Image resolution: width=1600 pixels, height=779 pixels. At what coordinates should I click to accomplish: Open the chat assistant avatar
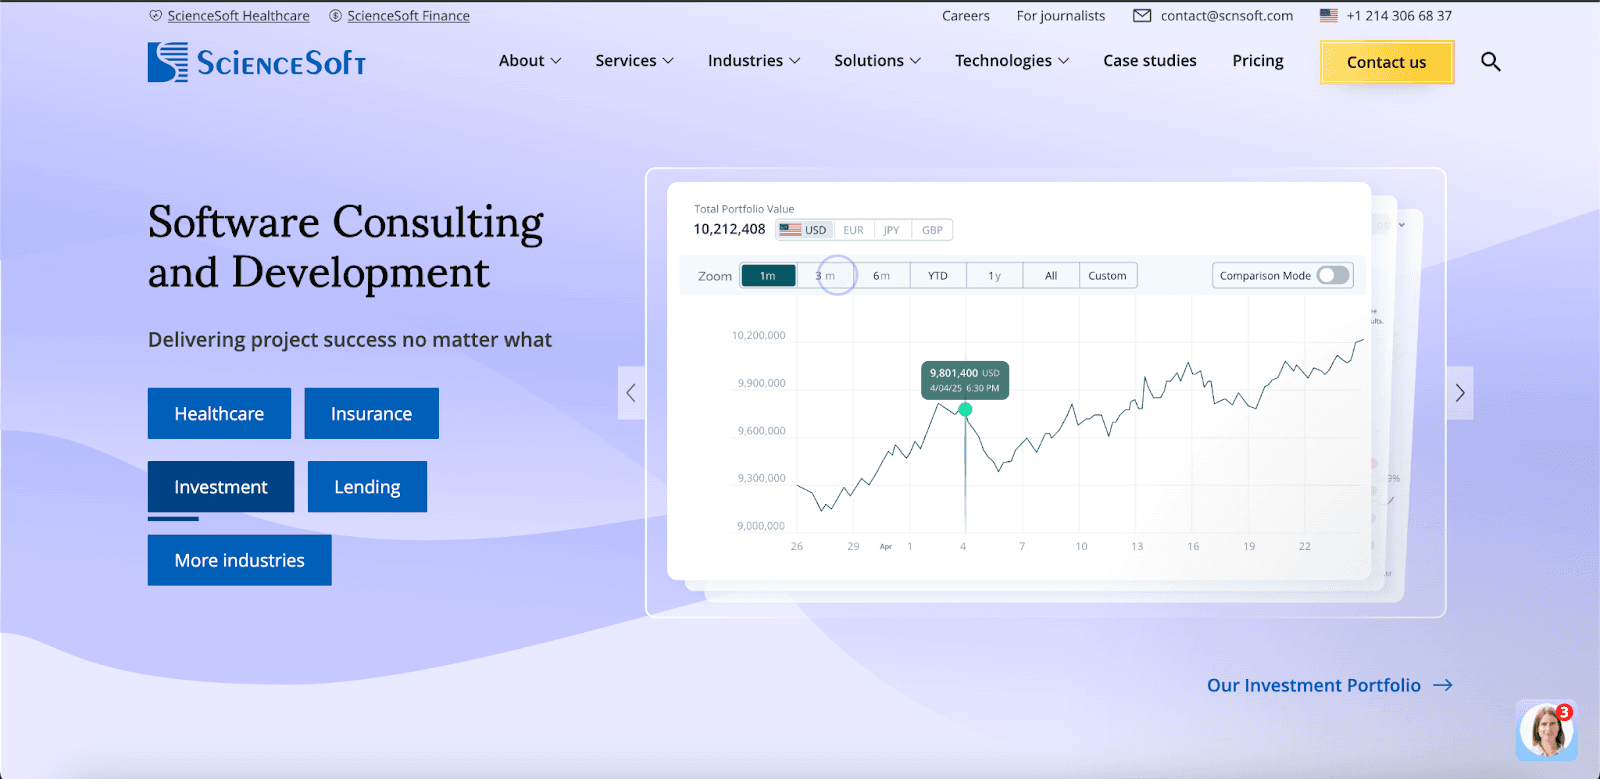(x=1546, y=731)
